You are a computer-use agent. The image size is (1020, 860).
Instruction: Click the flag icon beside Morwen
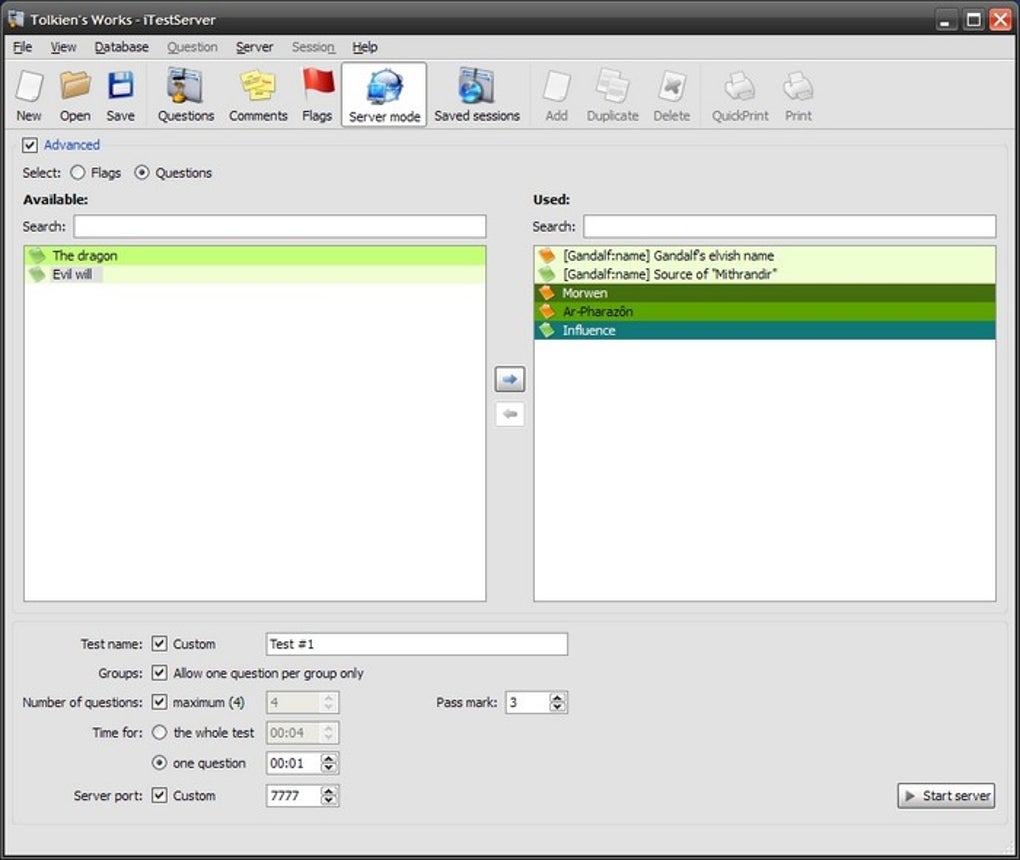(547, 293)
